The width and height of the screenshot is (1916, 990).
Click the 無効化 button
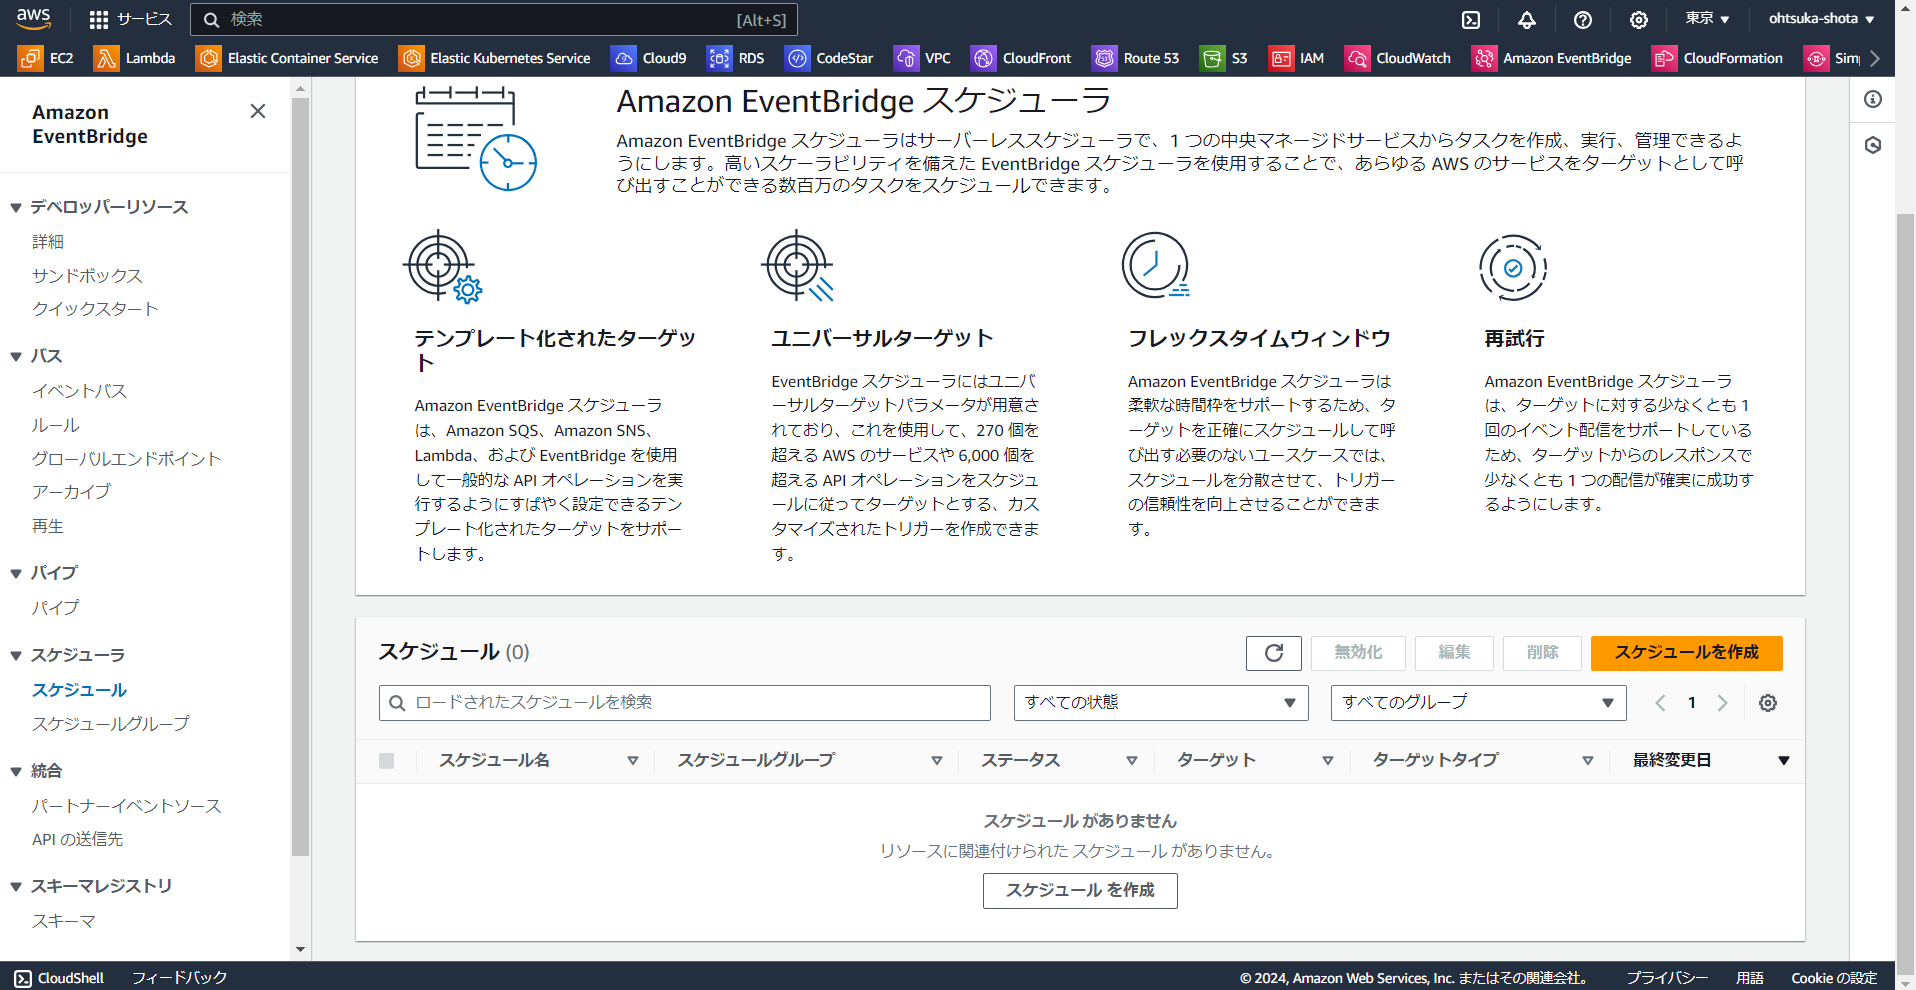pyautogui.click(x=1358, y=653)
